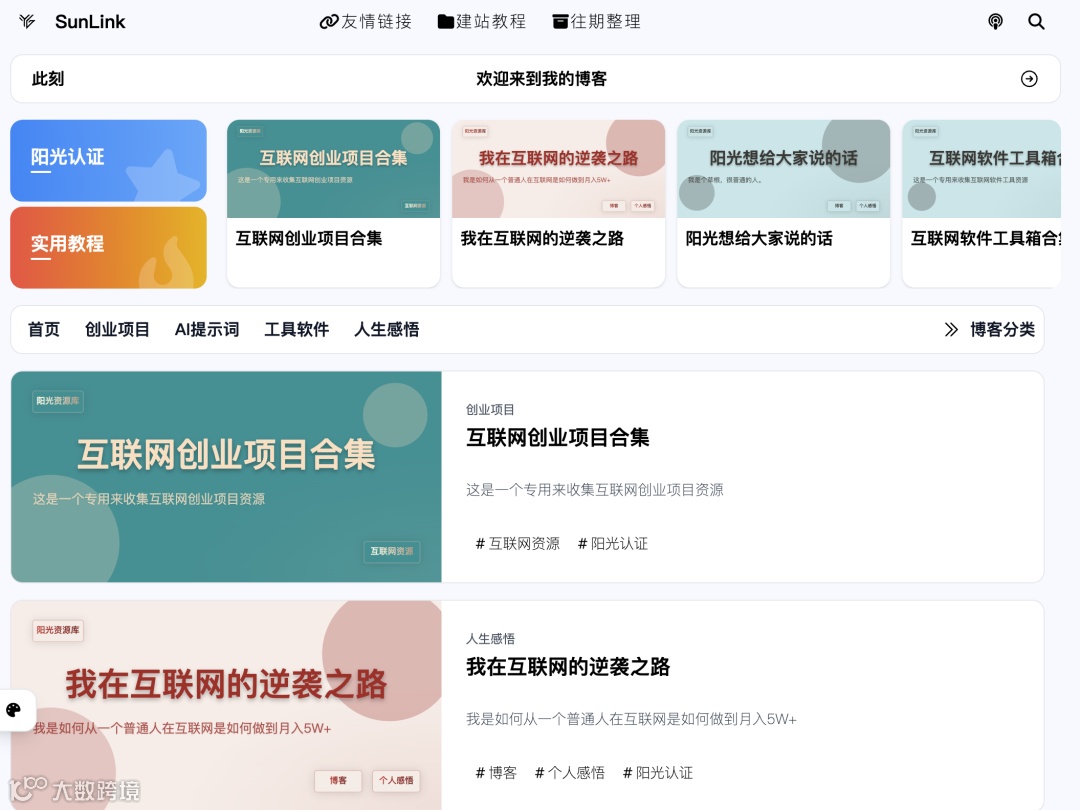Click carousel card title 我在互联网的逆袭之路
Image resolution: width=1080 pixels, height=810 pixels.
pyautogui.click(x=542, y=238)
